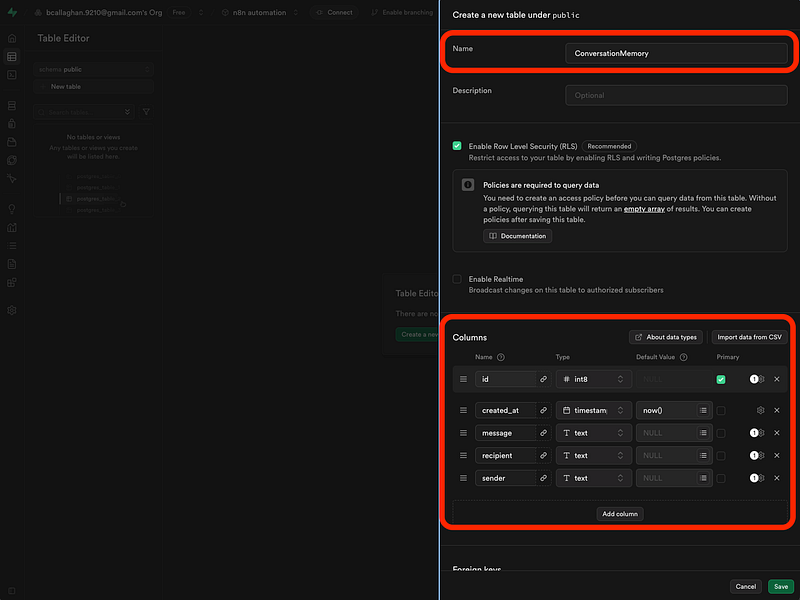Mark the message column as primary key

[x=721, y=433]
